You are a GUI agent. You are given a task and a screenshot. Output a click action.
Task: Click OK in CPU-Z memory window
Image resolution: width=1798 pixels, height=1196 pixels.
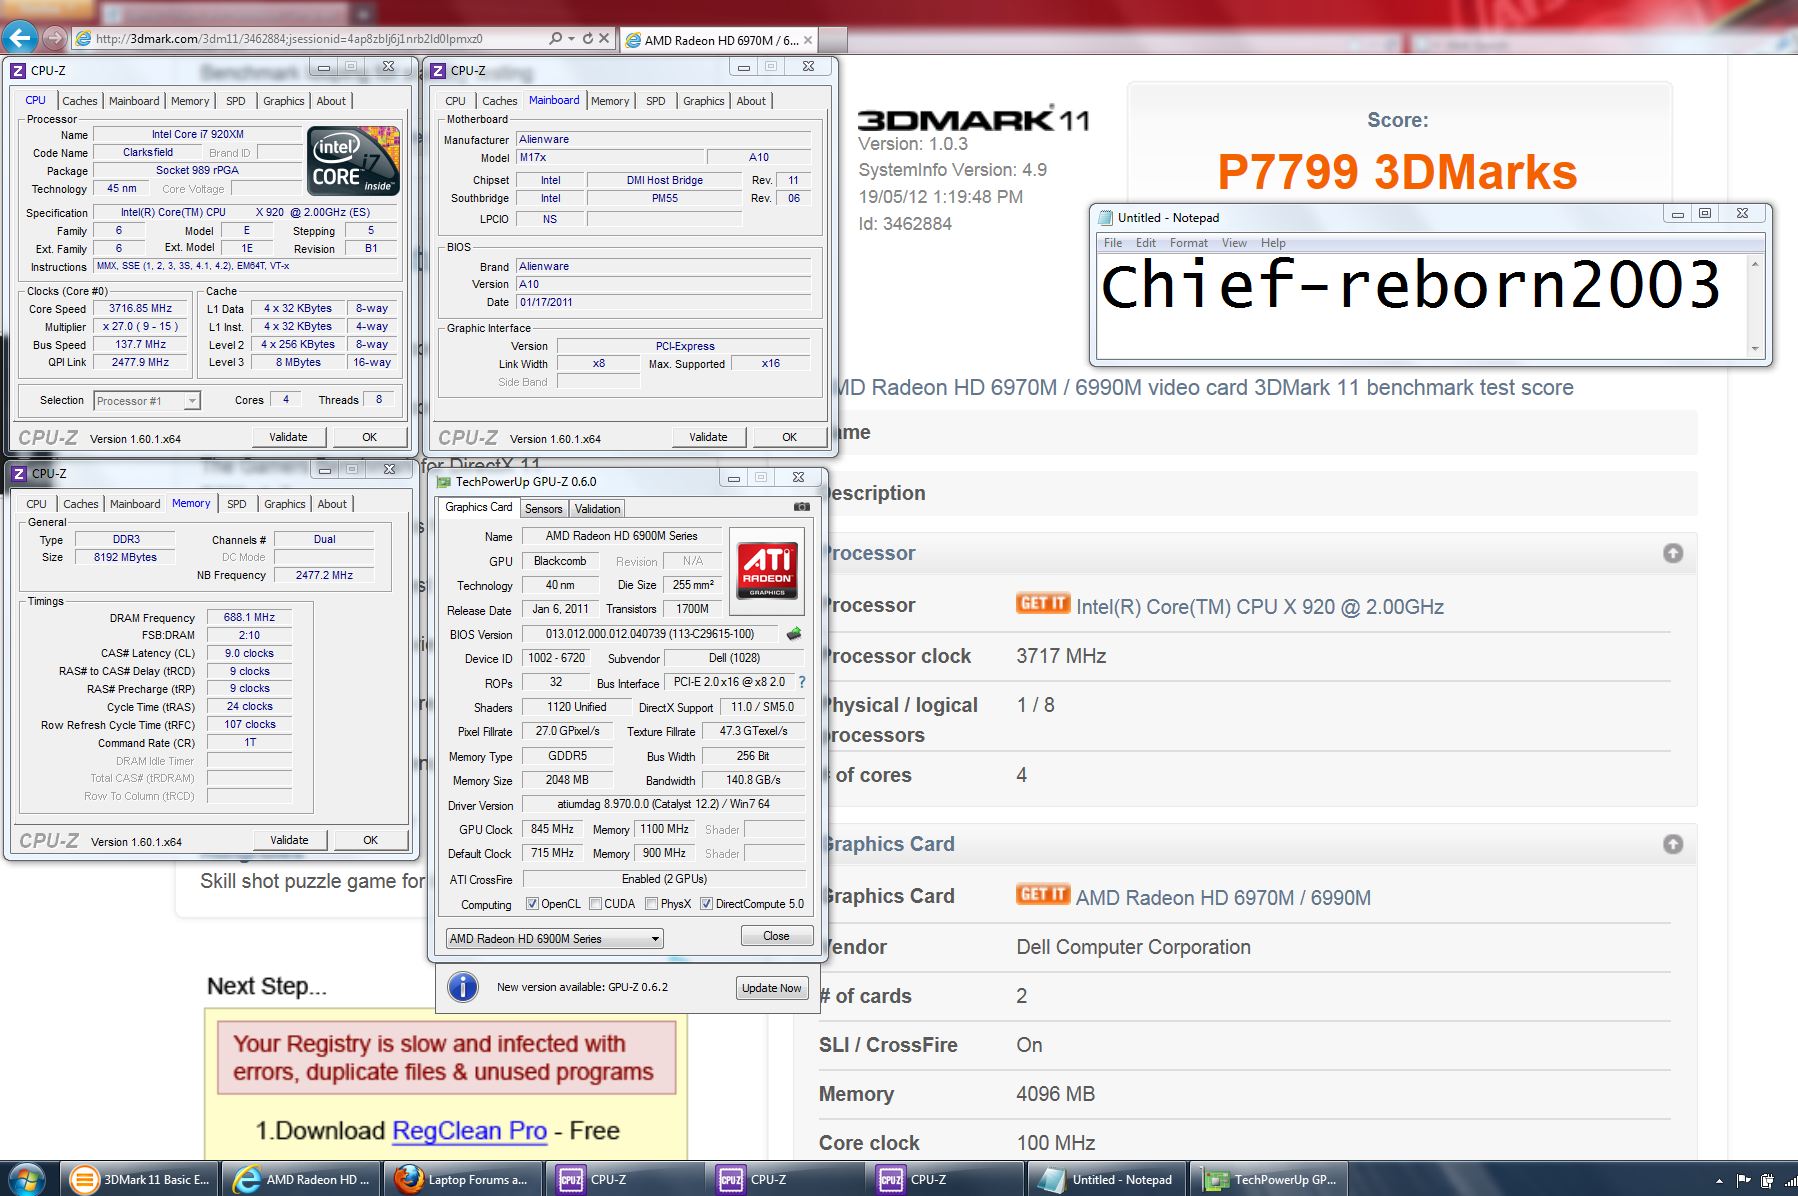[x=370, y=840]
